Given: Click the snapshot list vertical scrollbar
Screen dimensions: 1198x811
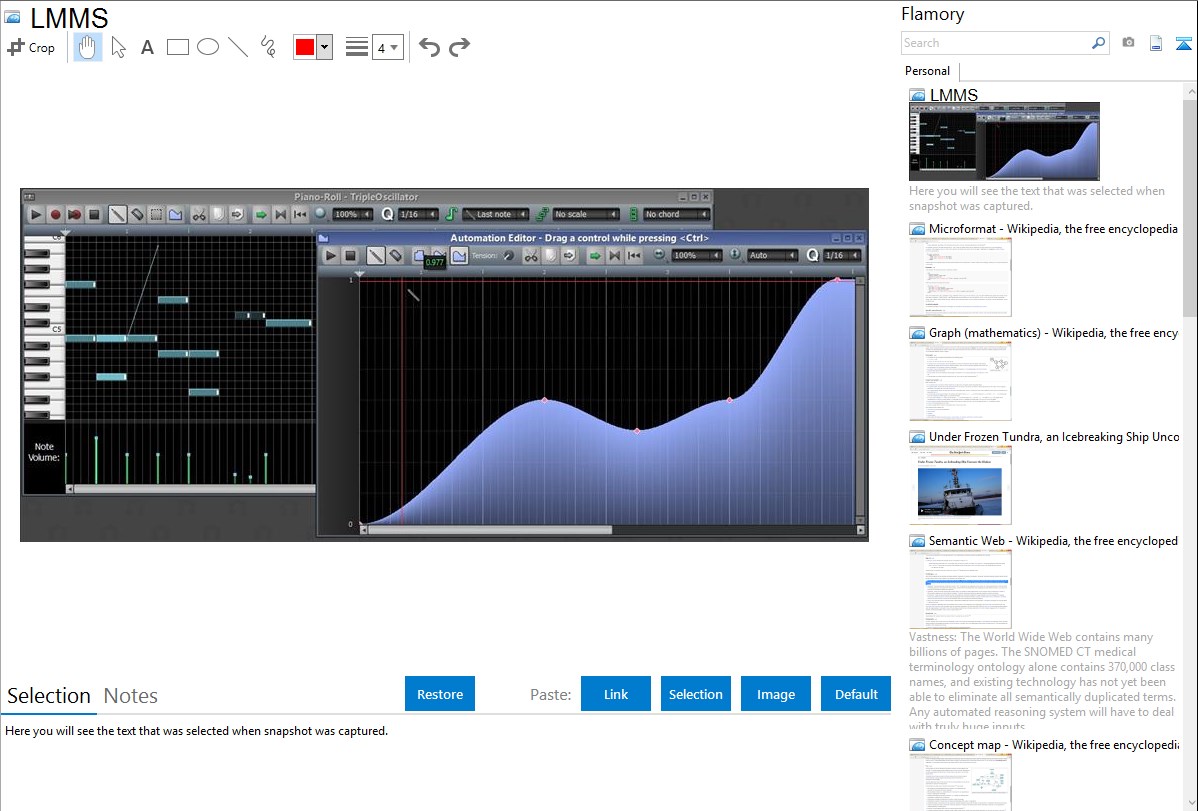Looking at the screenshot, I should pos(1190,208).
